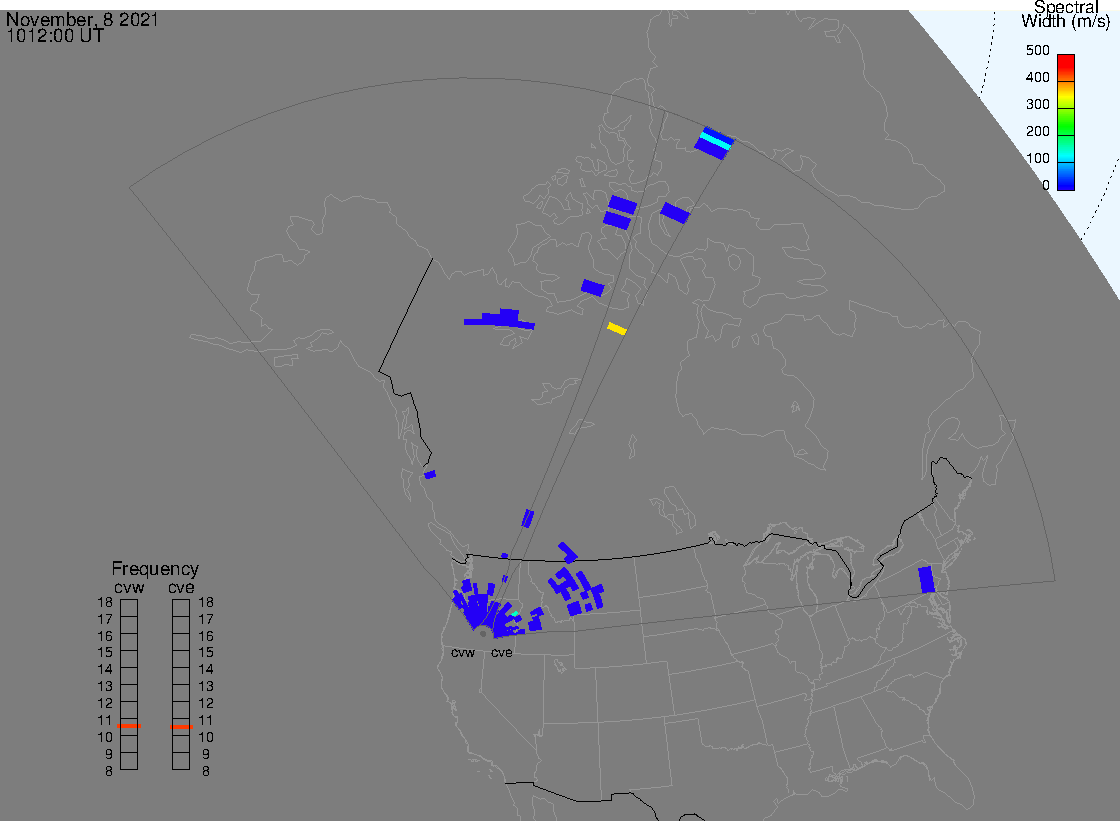
Task: Select the blue data patch on US east coast
Action: click(x=926, y=579)
